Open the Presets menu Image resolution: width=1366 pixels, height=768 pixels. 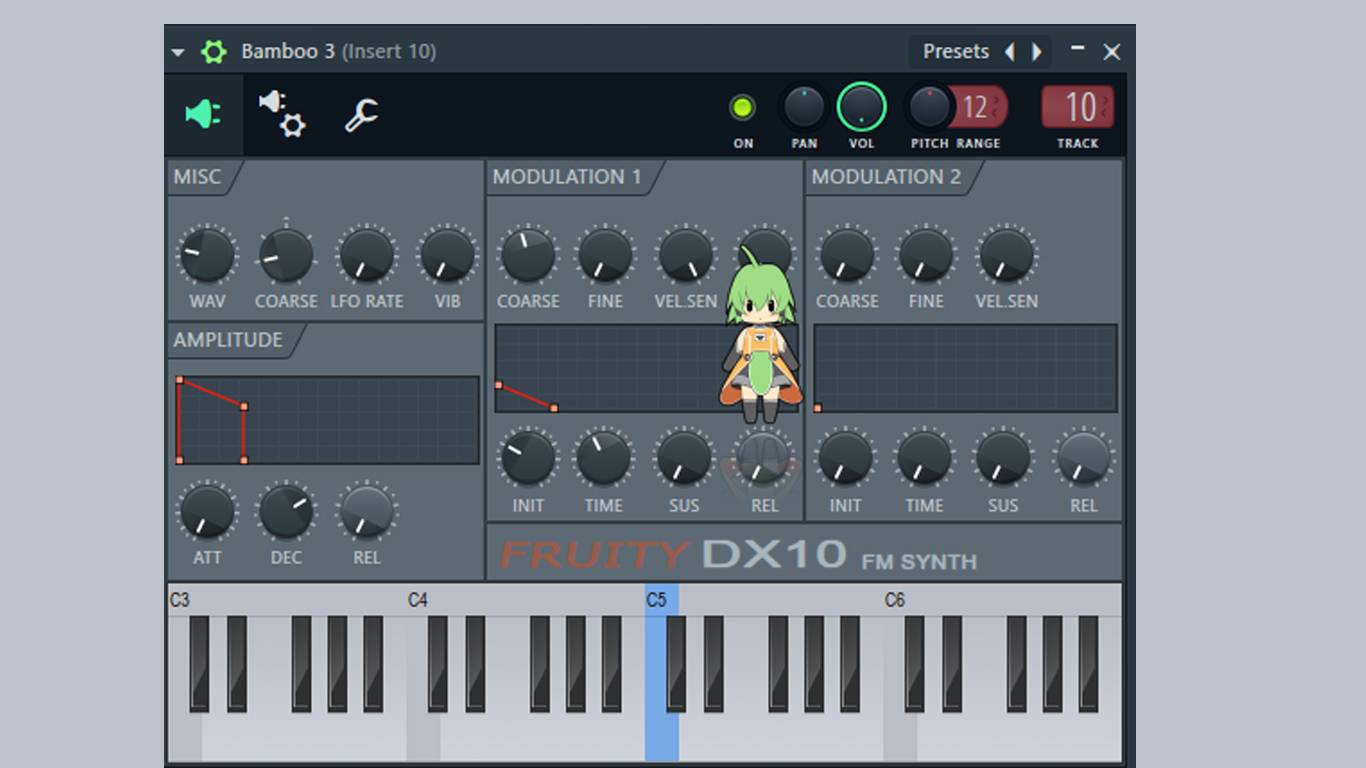(x=956, y=52)
